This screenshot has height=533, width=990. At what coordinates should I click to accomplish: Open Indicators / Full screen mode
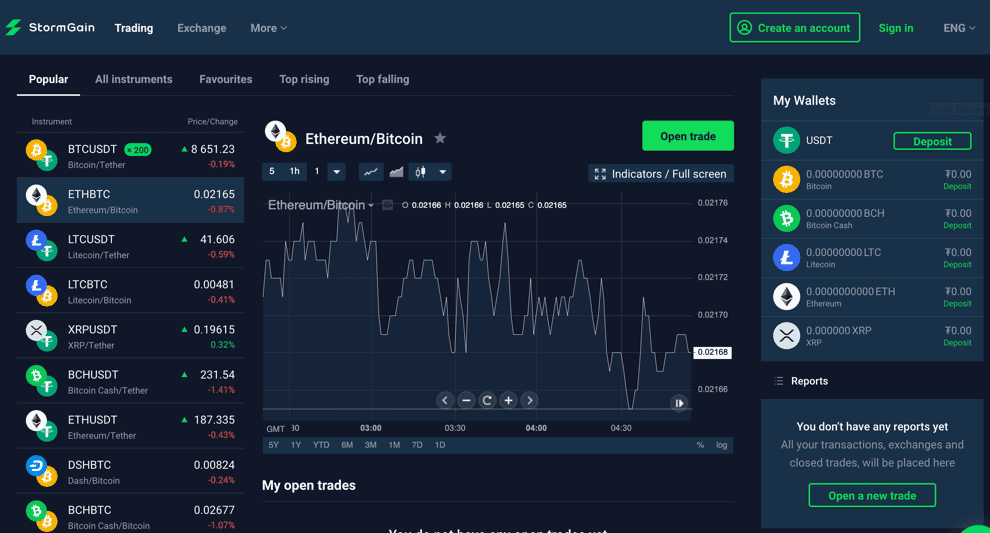(x=661, y=174)
